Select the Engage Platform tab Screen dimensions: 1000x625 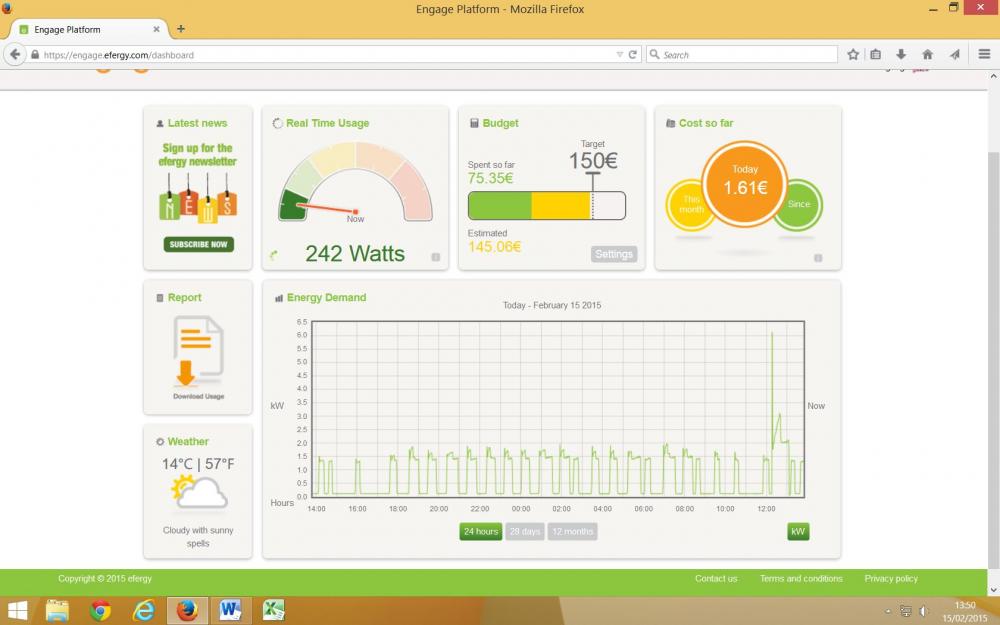click(x=89, y=29)
